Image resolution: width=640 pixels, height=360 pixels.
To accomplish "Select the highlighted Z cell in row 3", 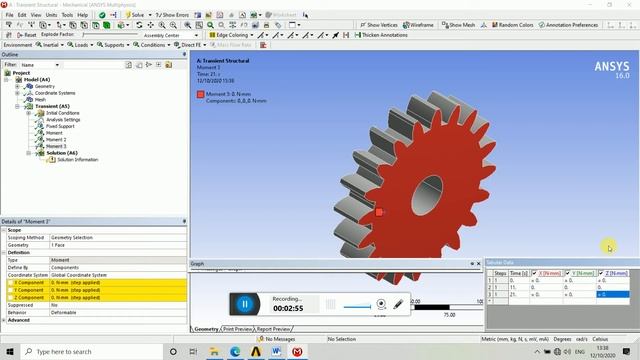I will pos(613,294).
